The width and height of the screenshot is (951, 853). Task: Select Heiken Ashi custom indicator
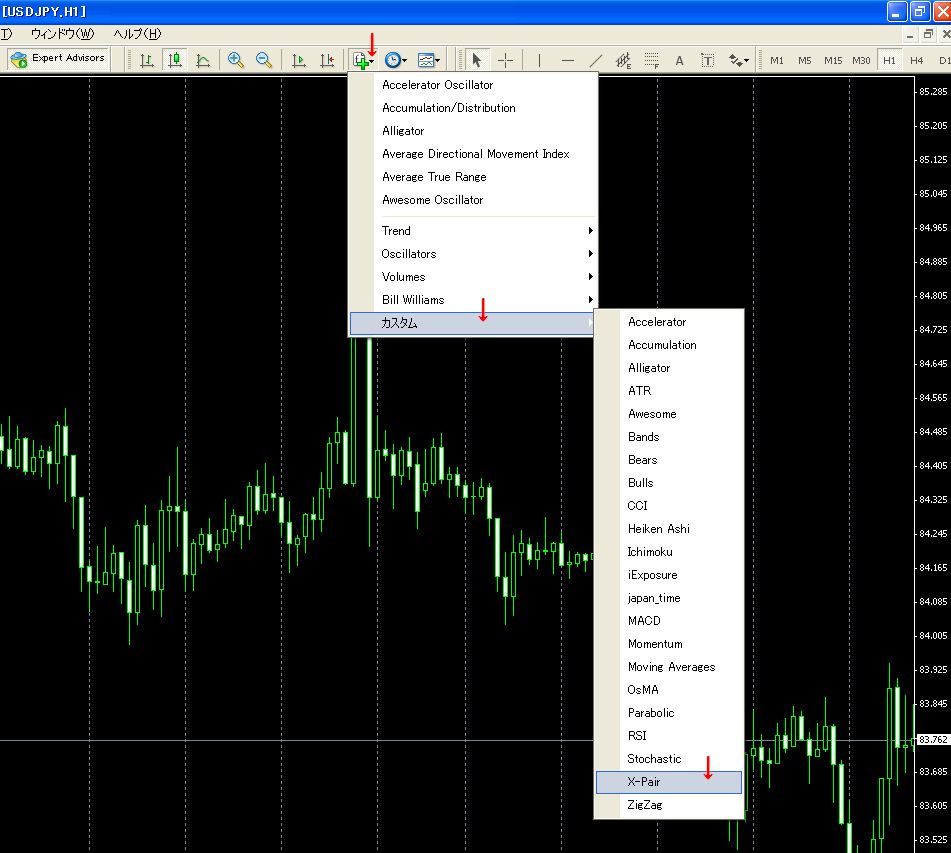click(x=669, y=530)
